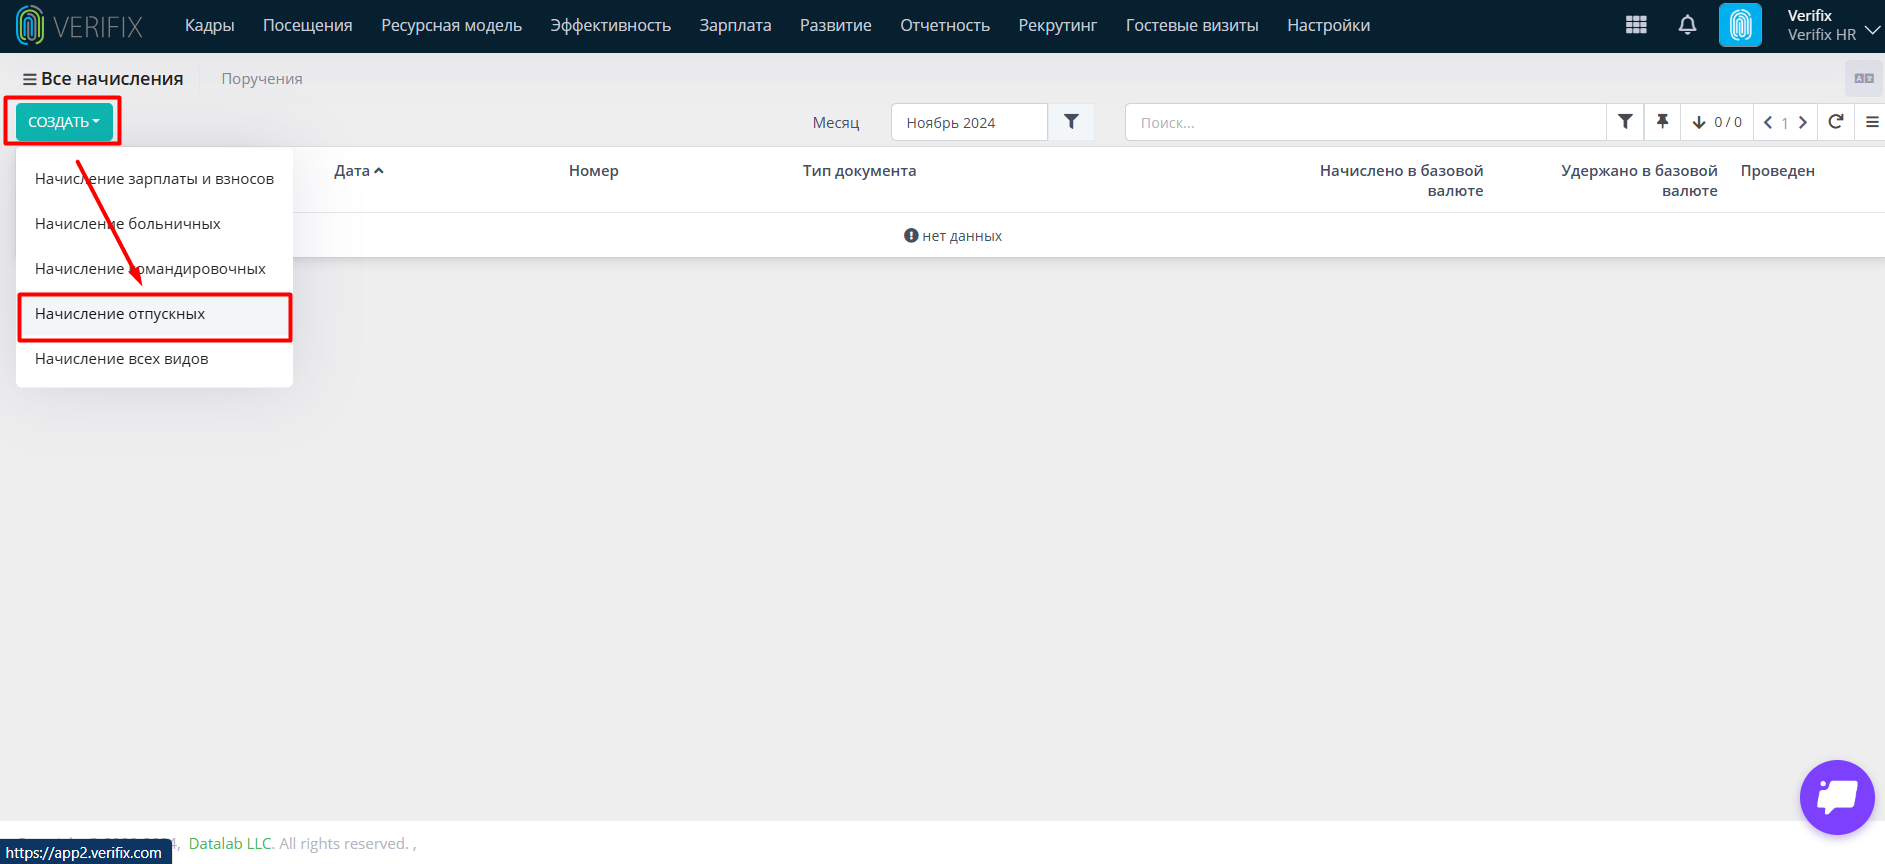Screen dimensions: 1885x864
Task: Select Начисление больничных option
Action: click(x=154, y=224)
